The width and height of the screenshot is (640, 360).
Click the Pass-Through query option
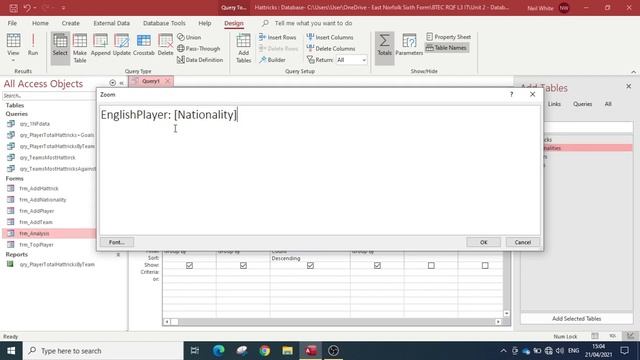pyautogui.click(x=199, y=49)
